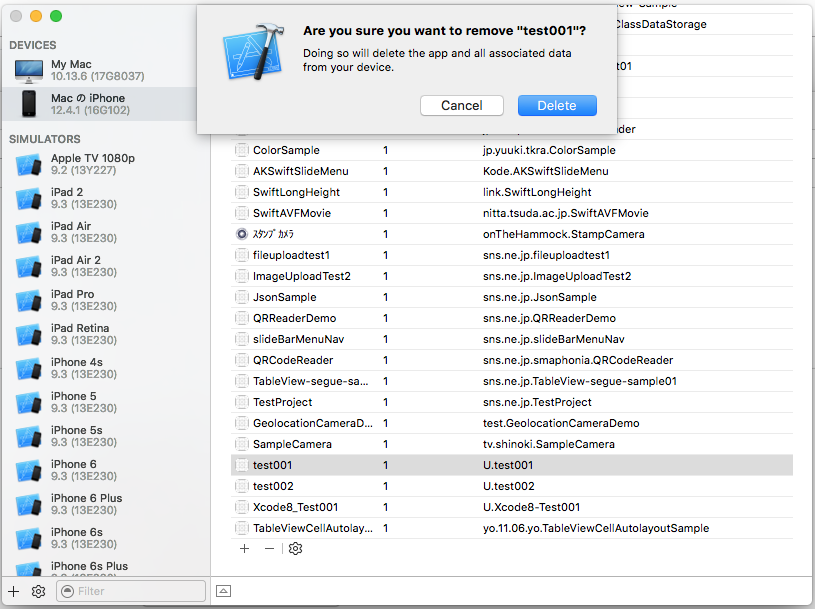Click the iPad Pro simulator icon
Viewport: 815px width, 609px height.
click(x=29, y=301)
